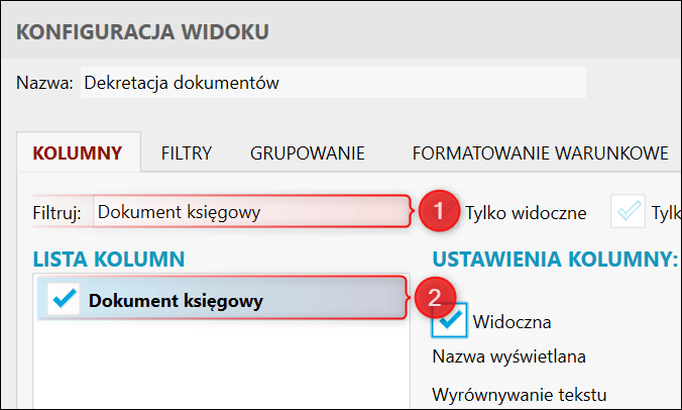The width and height of the screenshot is (682, 410).
Task: Select the Dokument księgowy column row
Action: pyautogui.click(x=222, y=299)
